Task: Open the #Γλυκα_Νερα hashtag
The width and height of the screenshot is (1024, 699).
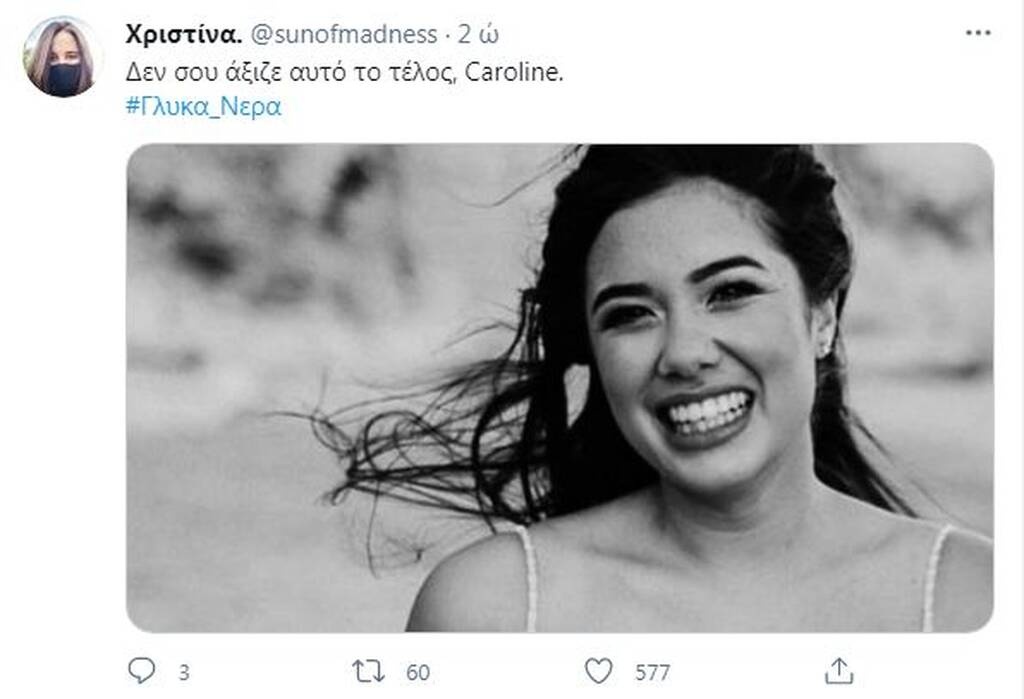Action: [x=203, y=107]
